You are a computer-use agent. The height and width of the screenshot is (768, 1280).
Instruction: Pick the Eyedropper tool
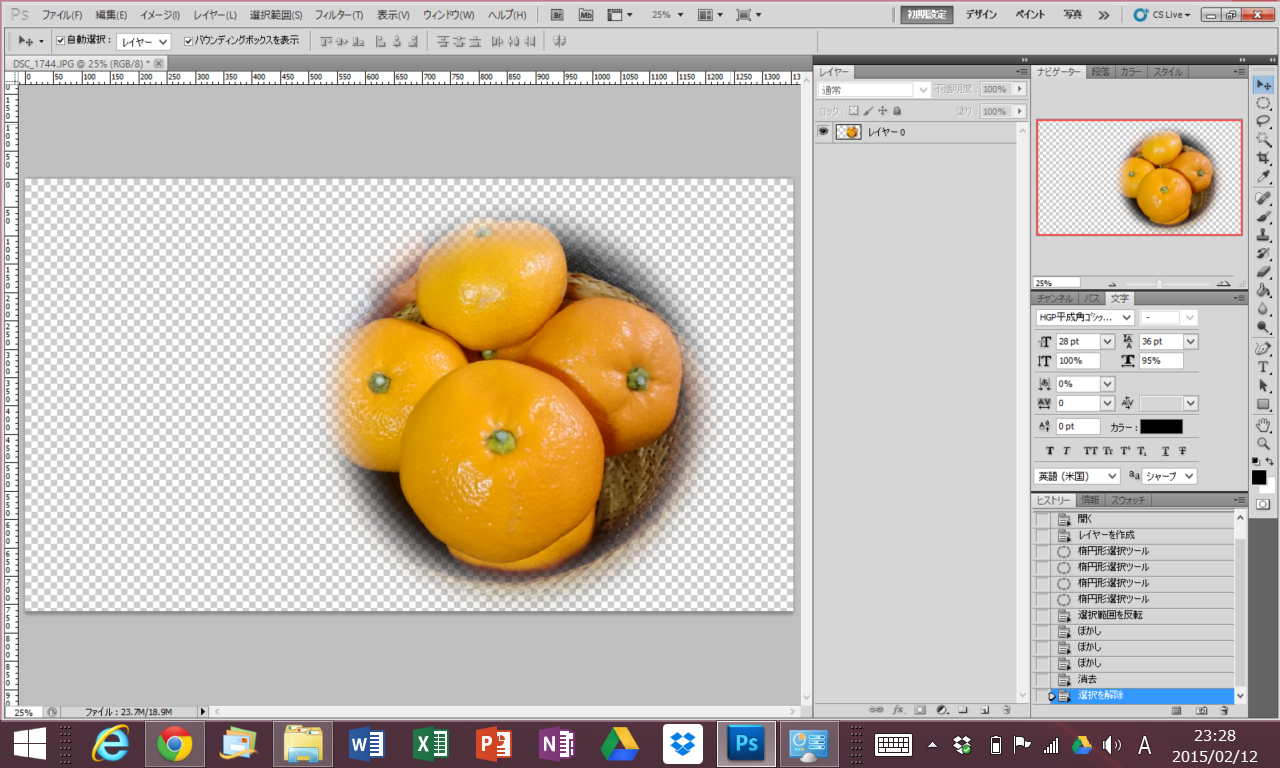tap(1263, 177)
